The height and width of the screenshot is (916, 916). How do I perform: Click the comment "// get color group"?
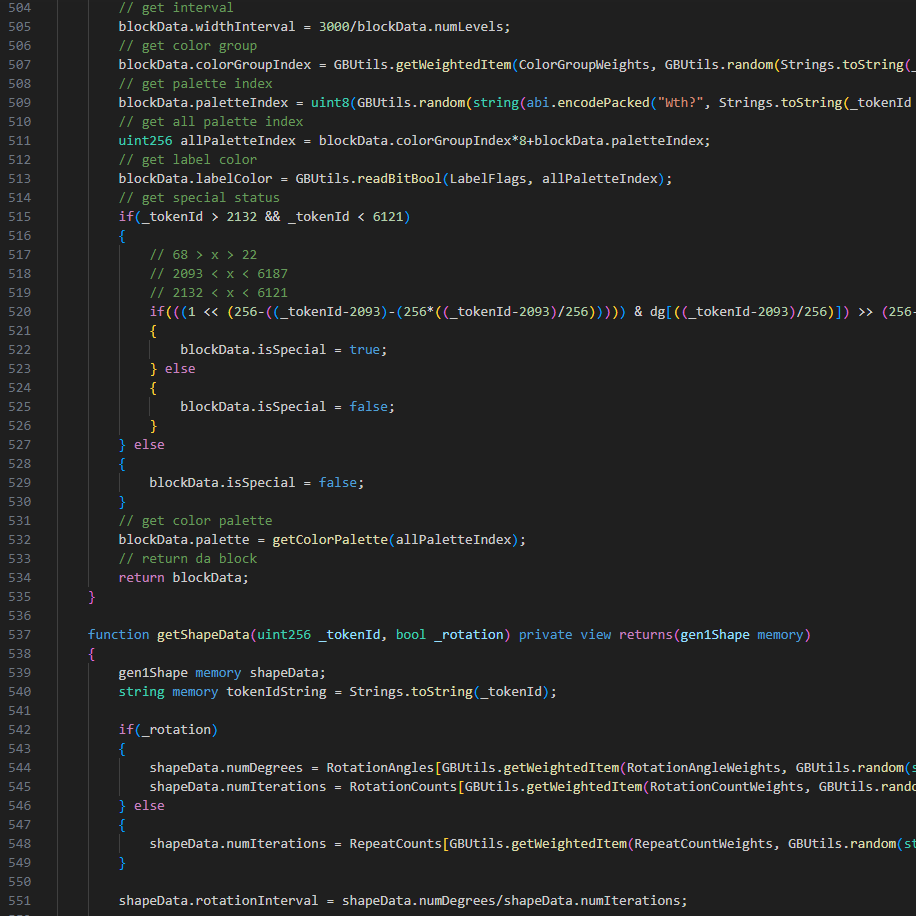(x=188, y=46)
